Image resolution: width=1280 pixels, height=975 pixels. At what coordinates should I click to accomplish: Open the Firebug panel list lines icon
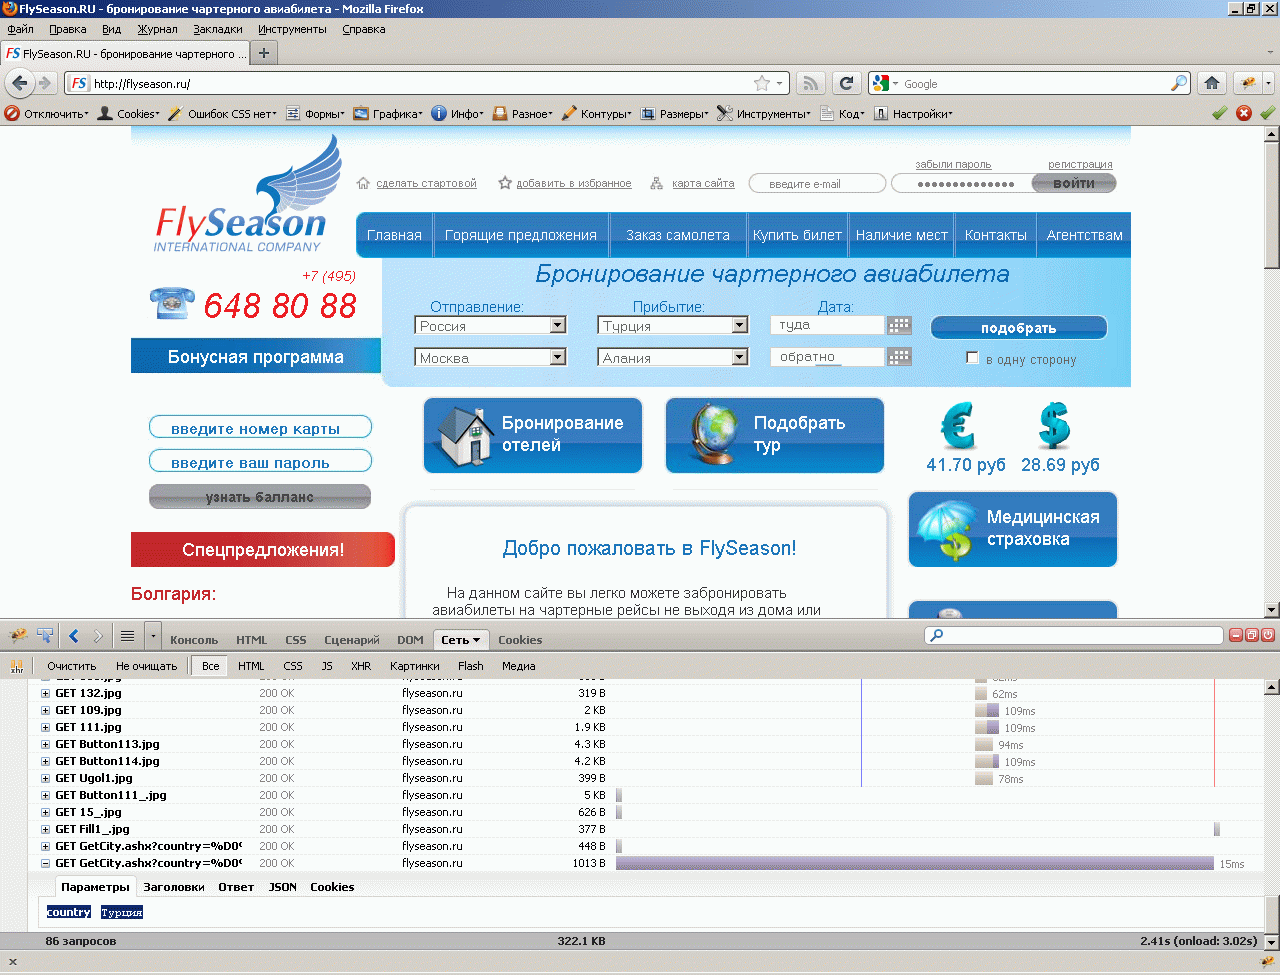(127, 635)
